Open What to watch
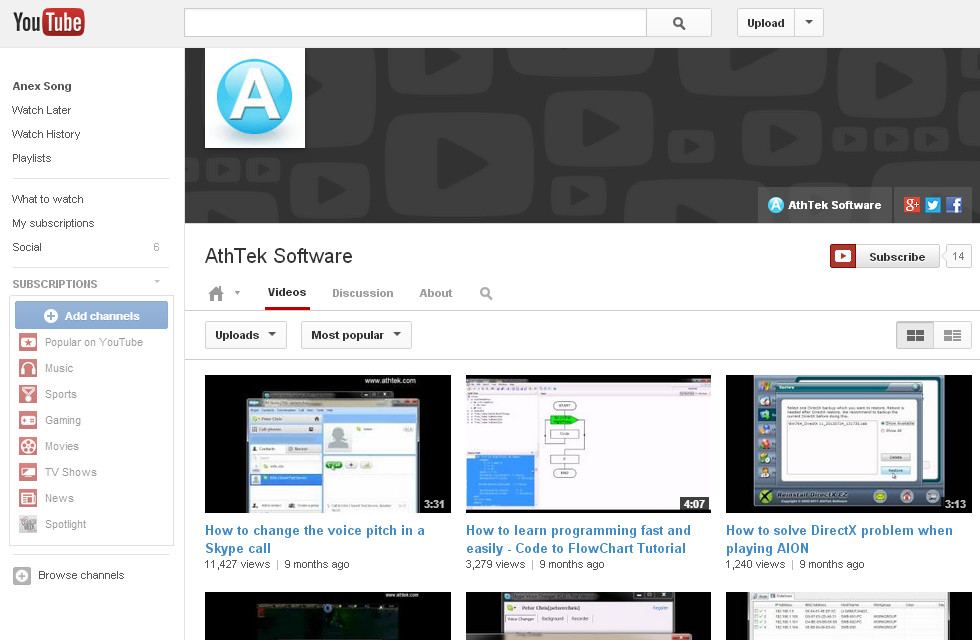The height and width of the screenshot is (640, 980). click(x=48, y=199)
